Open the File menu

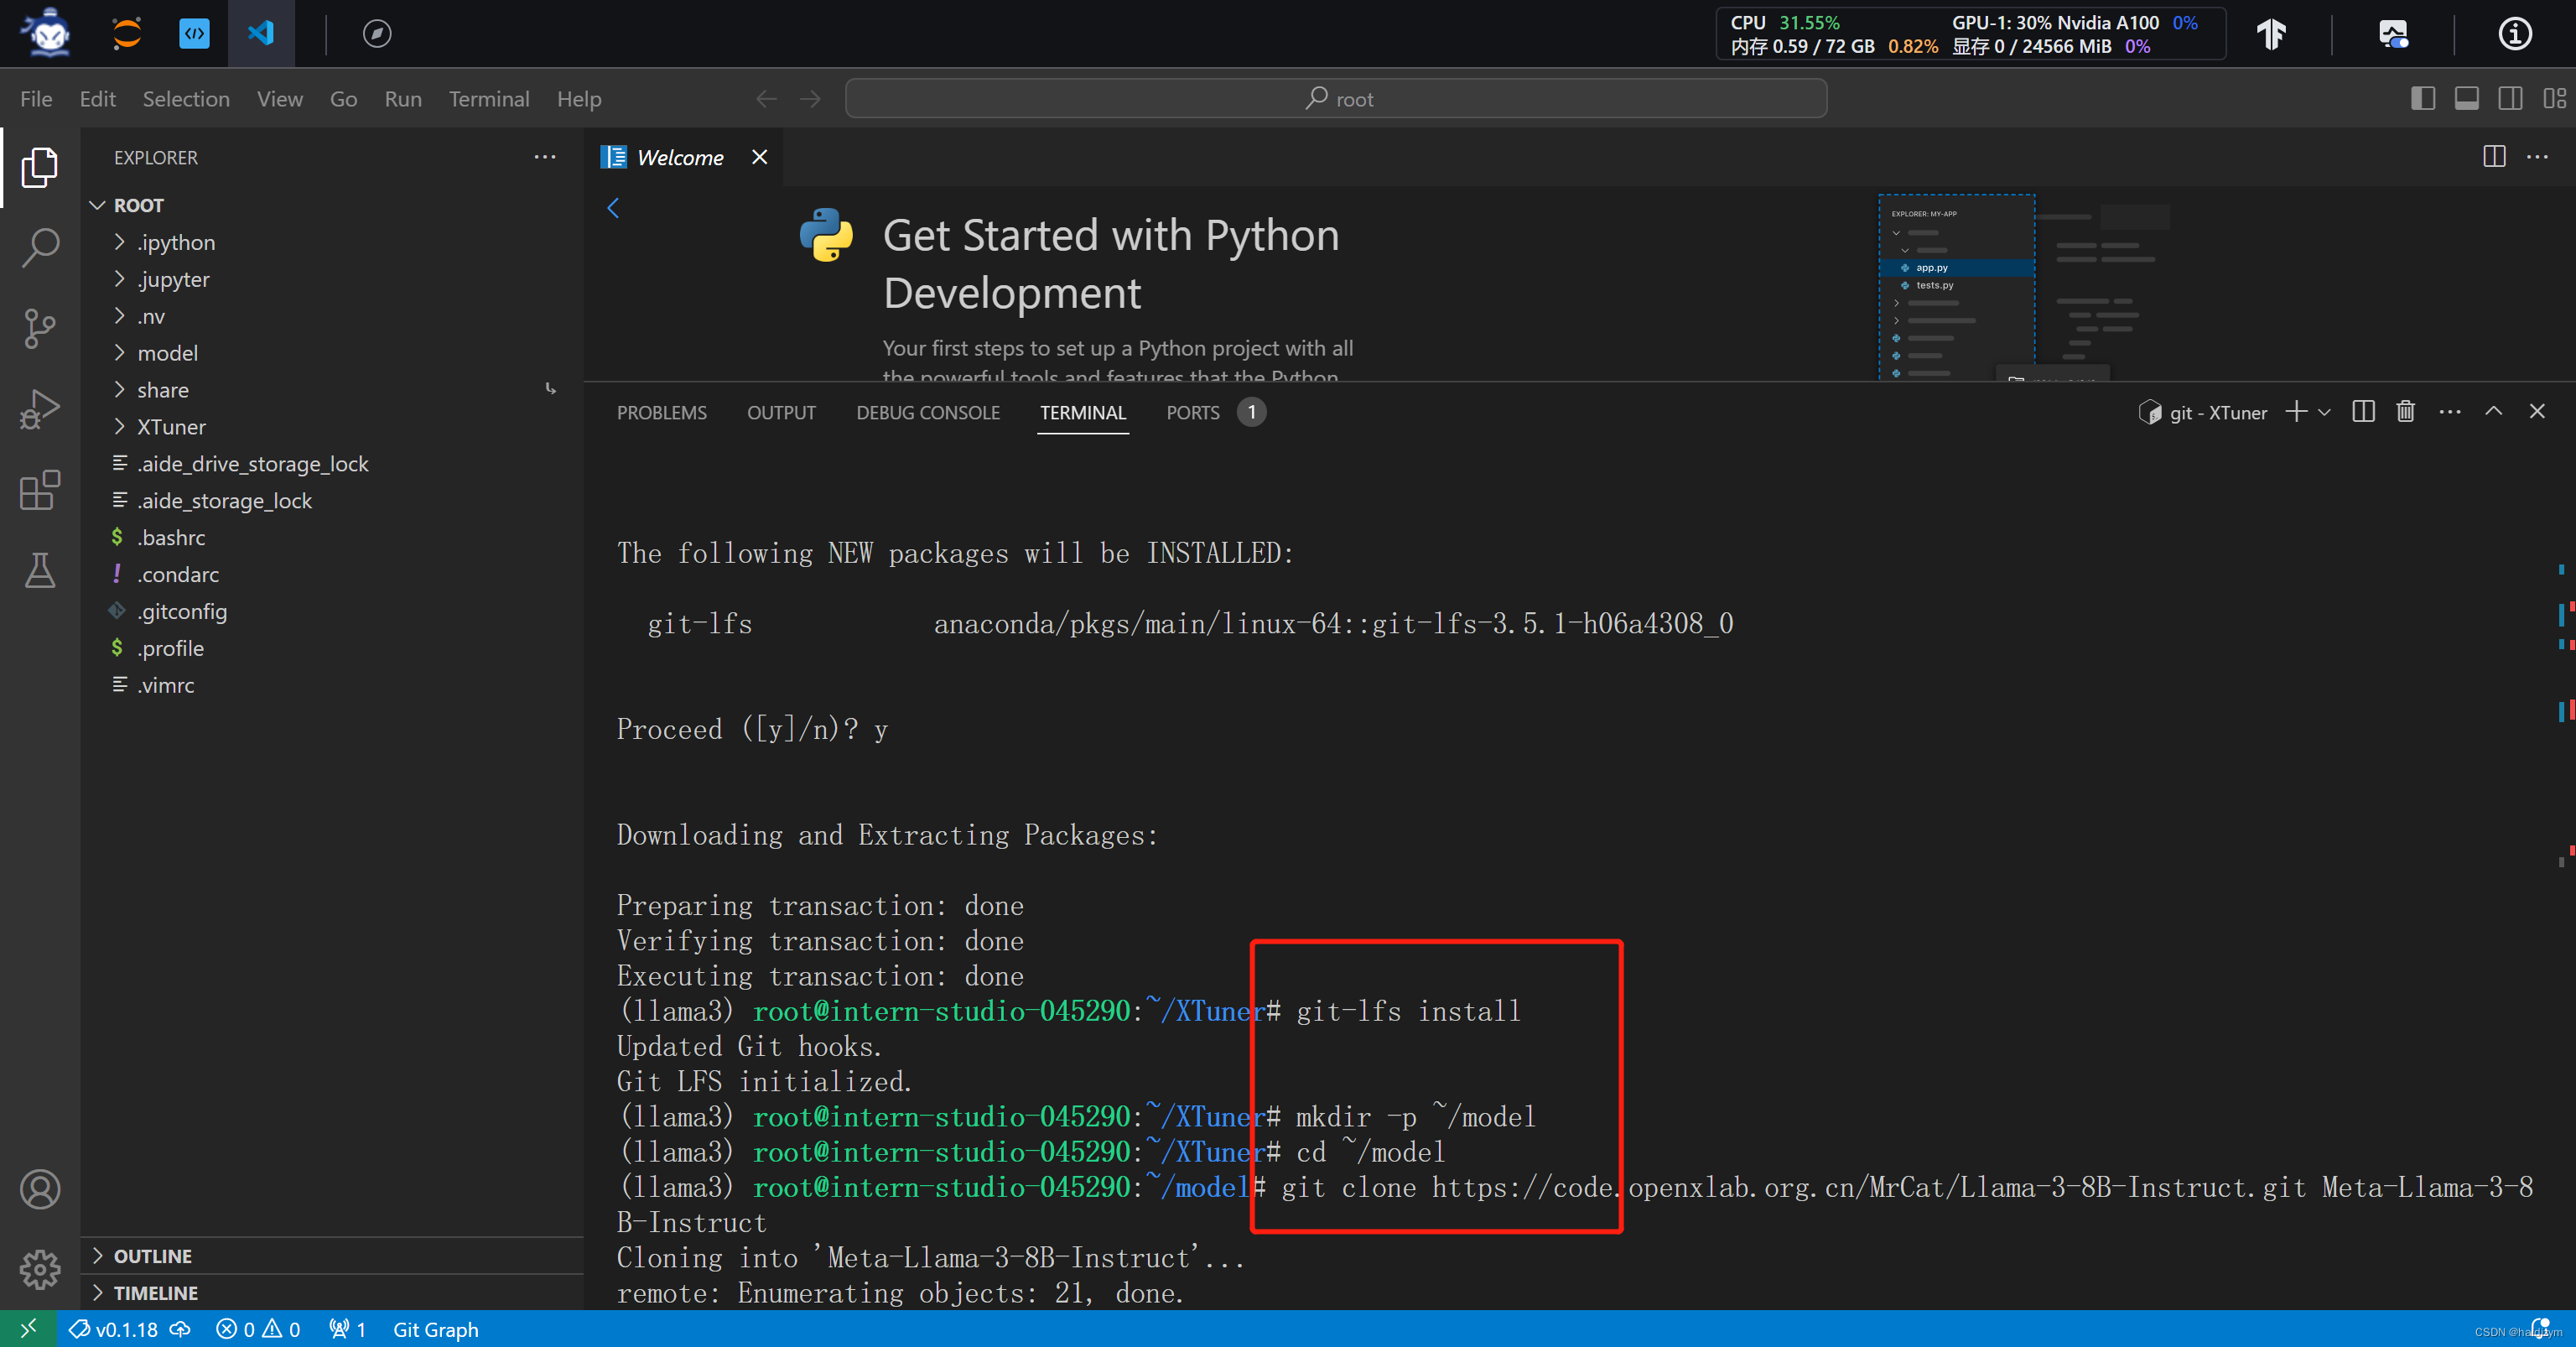pos(36,99)
